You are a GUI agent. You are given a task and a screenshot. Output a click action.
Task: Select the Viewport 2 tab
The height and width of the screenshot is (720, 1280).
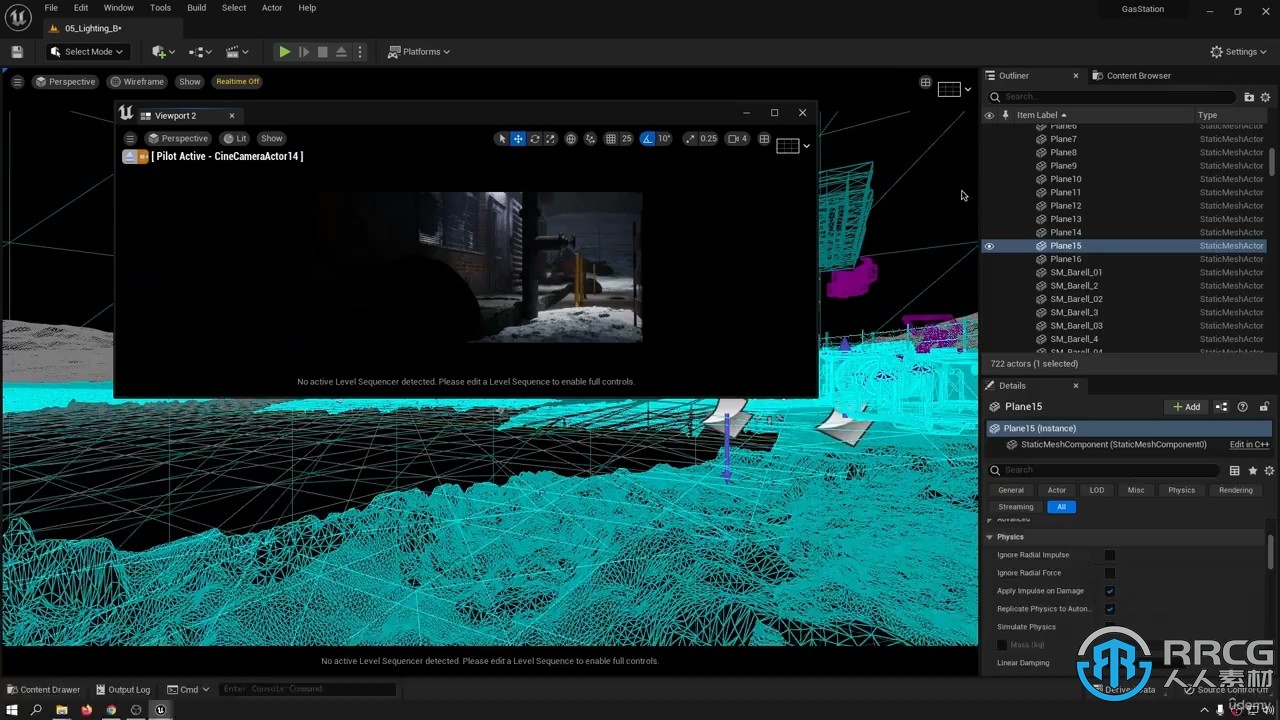175,116
